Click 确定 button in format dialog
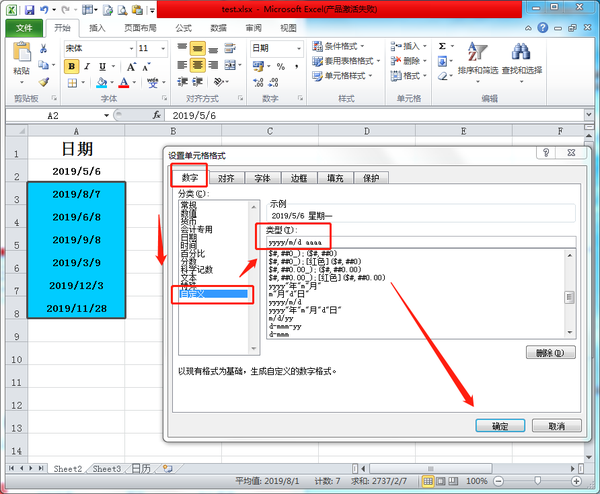Image resolution: width=600 pixels, height=494 pixels. pyautogui.click(x=500, y=426)
